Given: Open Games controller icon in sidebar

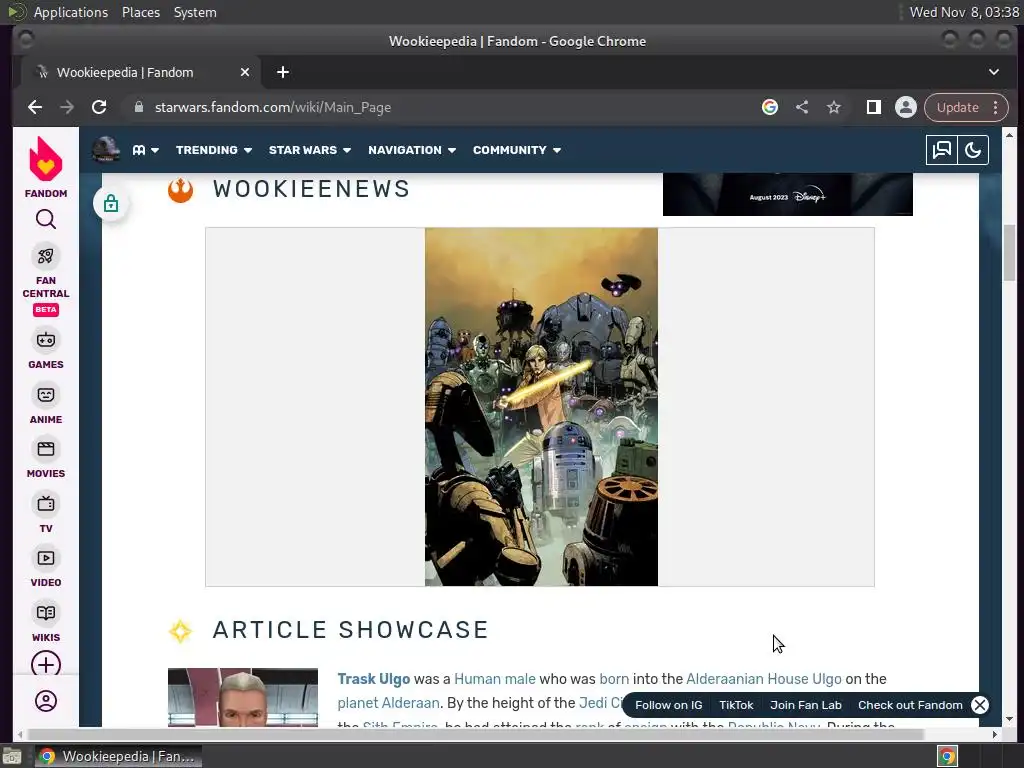Looking at the screenshot, I should (46, 340).
